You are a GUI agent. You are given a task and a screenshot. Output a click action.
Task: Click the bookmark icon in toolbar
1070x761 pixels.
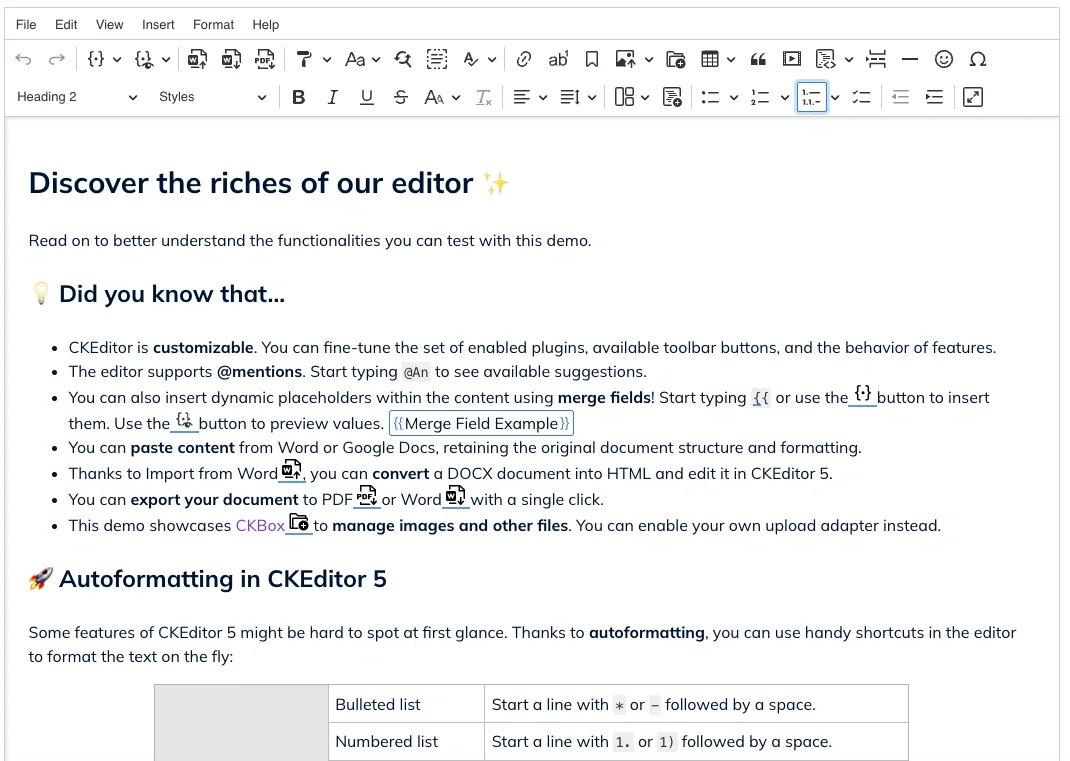592,60
